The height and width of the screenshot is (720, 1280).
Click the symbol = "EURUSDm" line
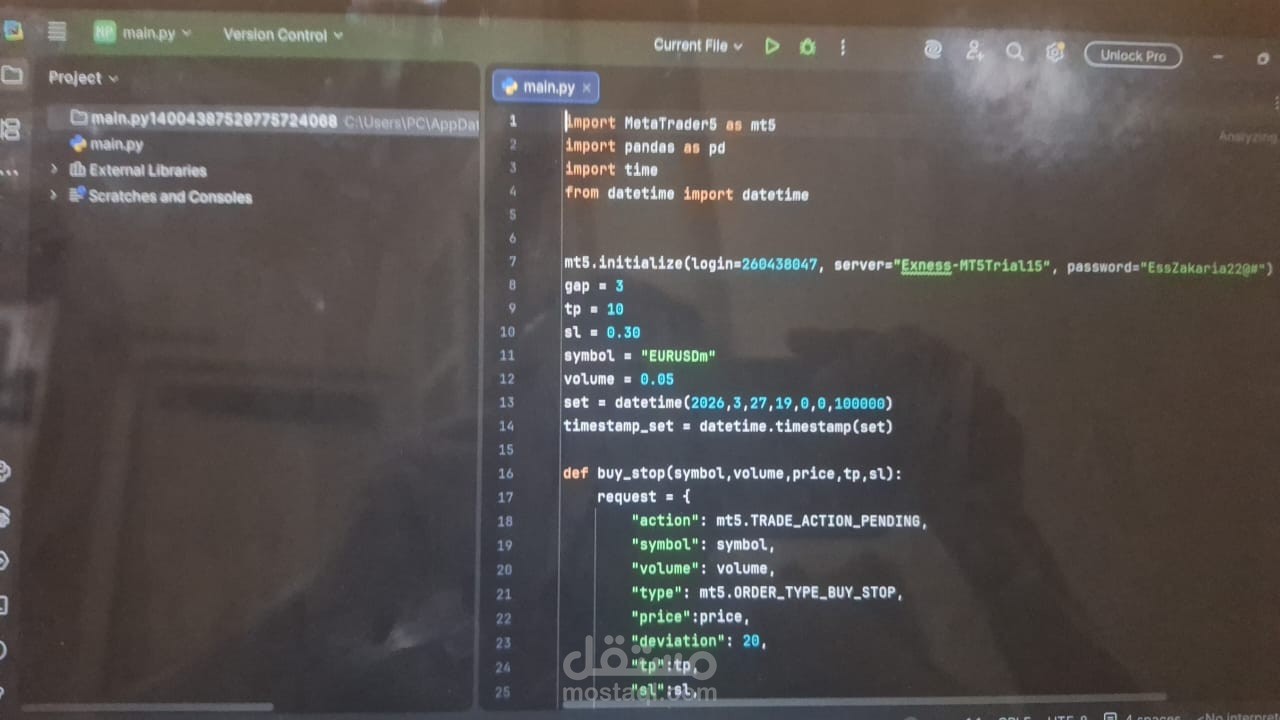point(640,355)
